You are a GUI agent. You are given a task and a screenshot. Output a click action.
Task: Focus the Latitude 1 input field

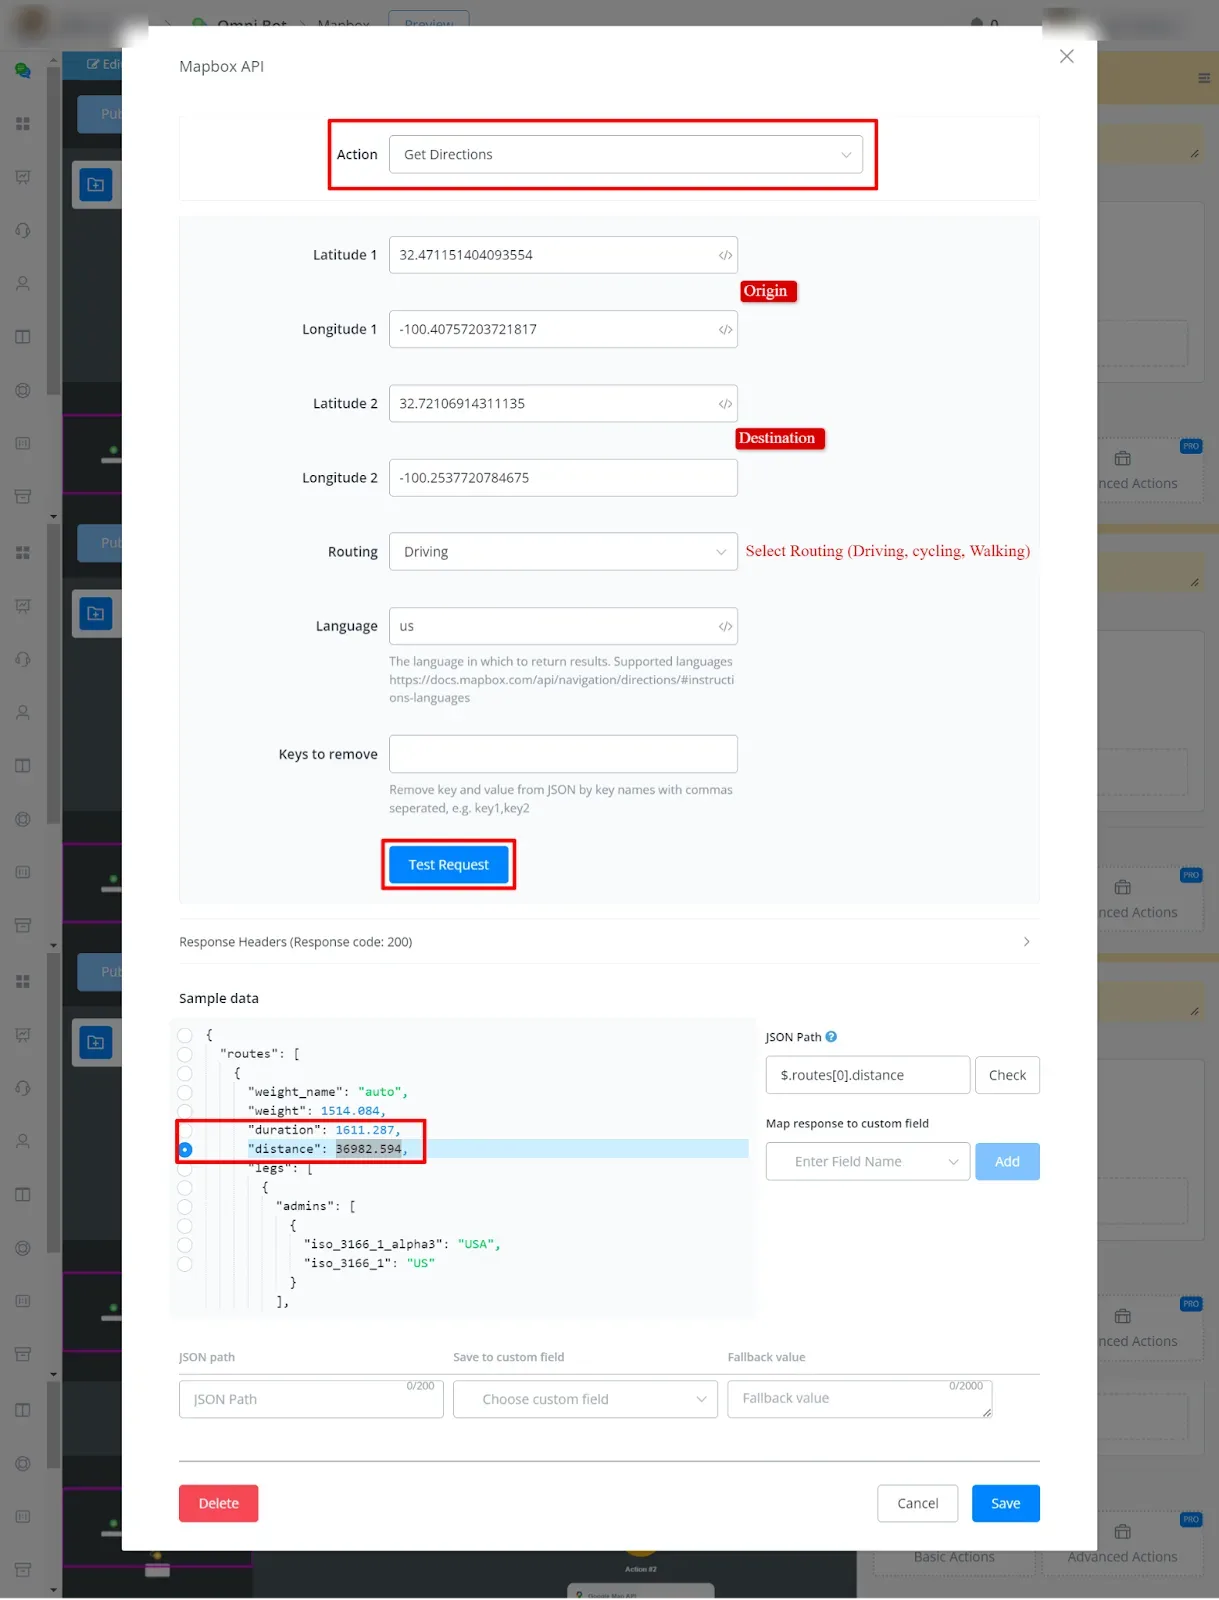tap(563, 255)
